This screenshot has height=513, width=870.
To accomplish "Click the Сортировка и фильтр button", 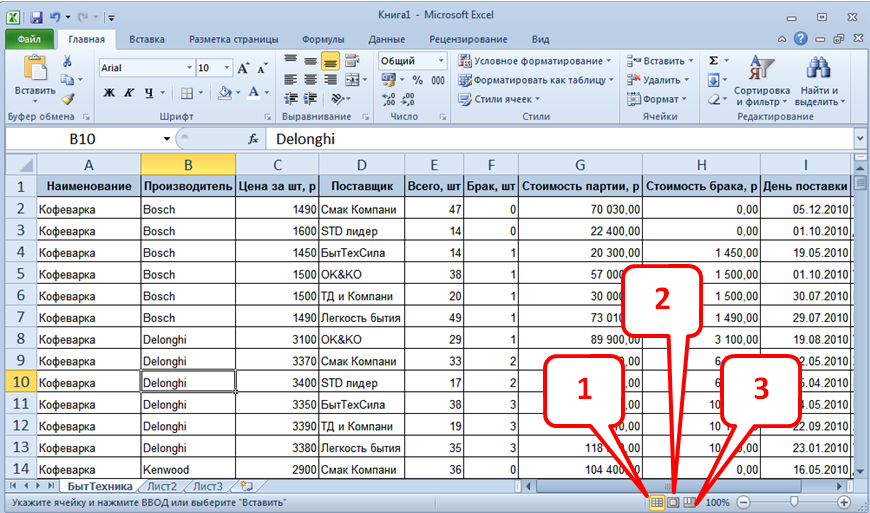I will (x=761, y=82).
